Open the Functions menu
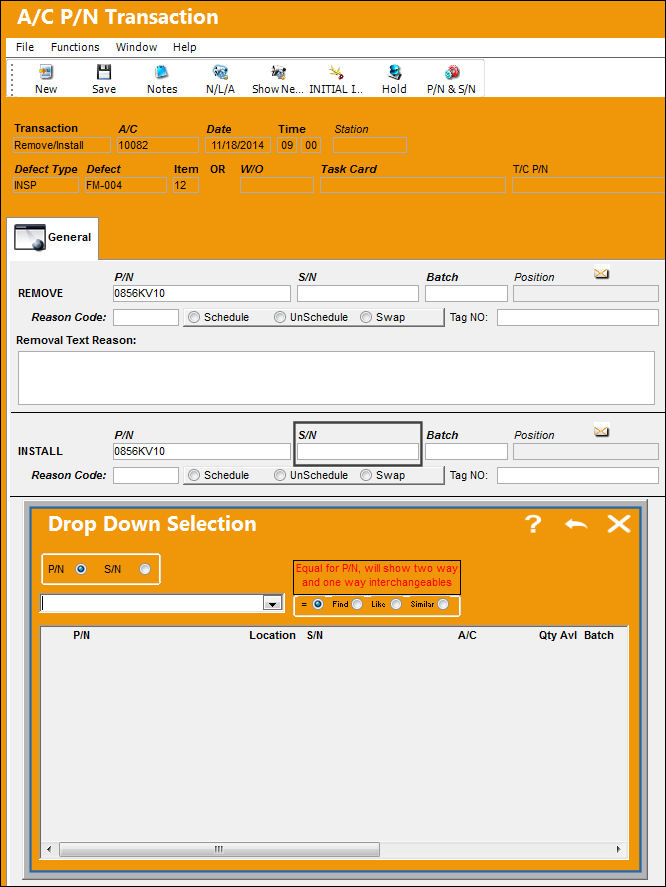 [x=75, y=47]
